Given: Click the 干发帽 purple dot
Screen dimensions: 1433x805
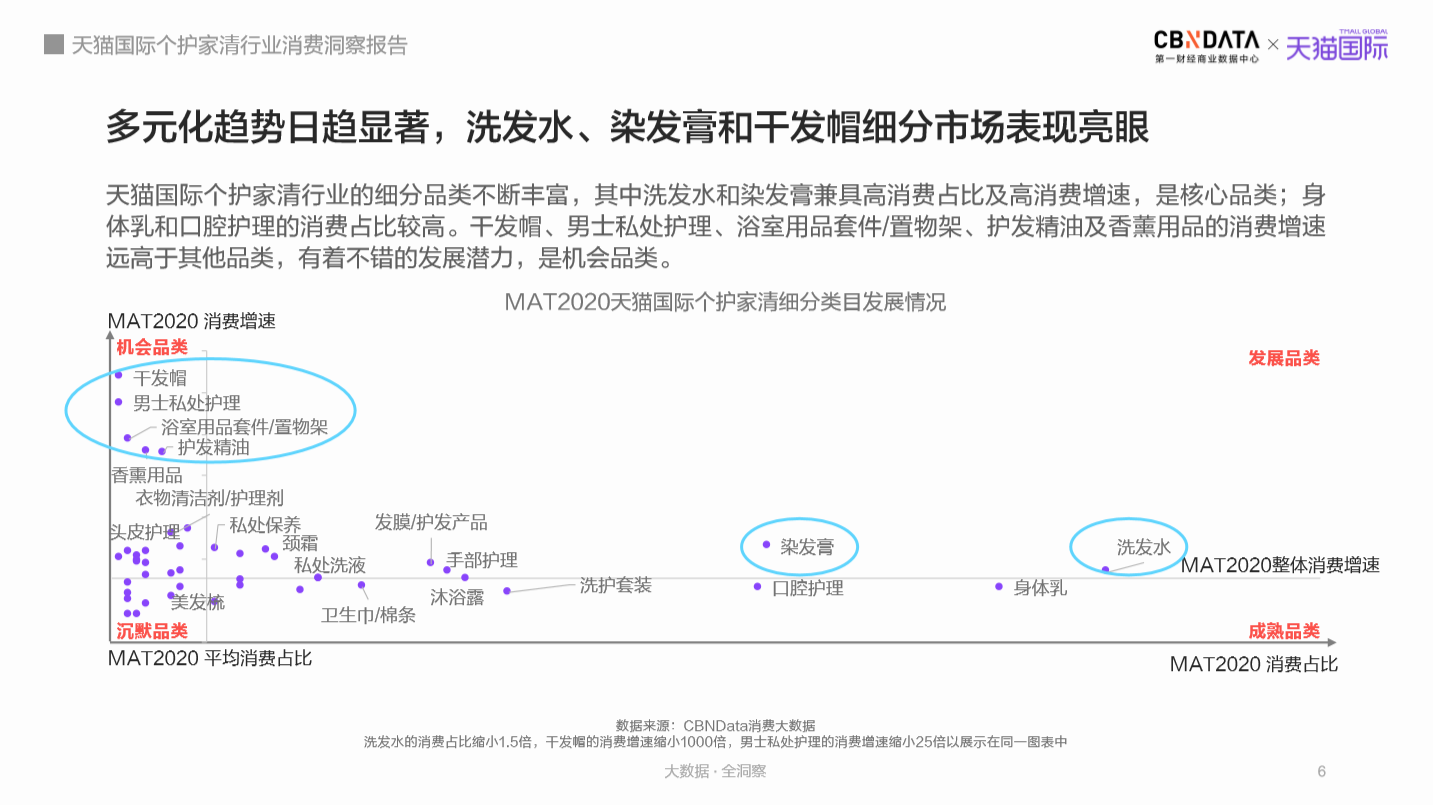Looking at the screenshot, I should pos(119,375).
